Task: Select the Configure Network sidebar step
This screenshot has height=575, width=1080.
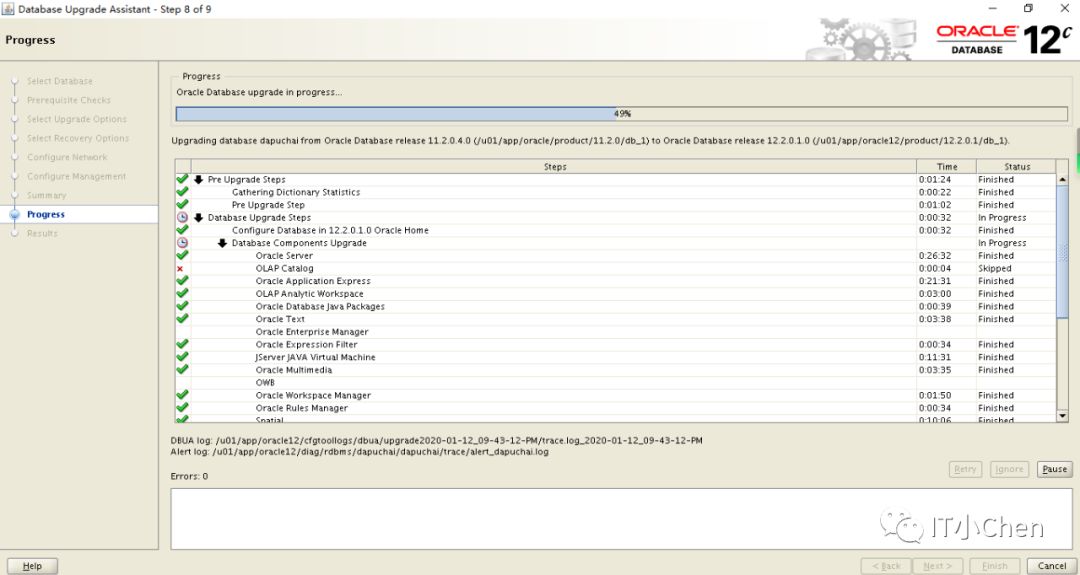Action: coord(67,157)
